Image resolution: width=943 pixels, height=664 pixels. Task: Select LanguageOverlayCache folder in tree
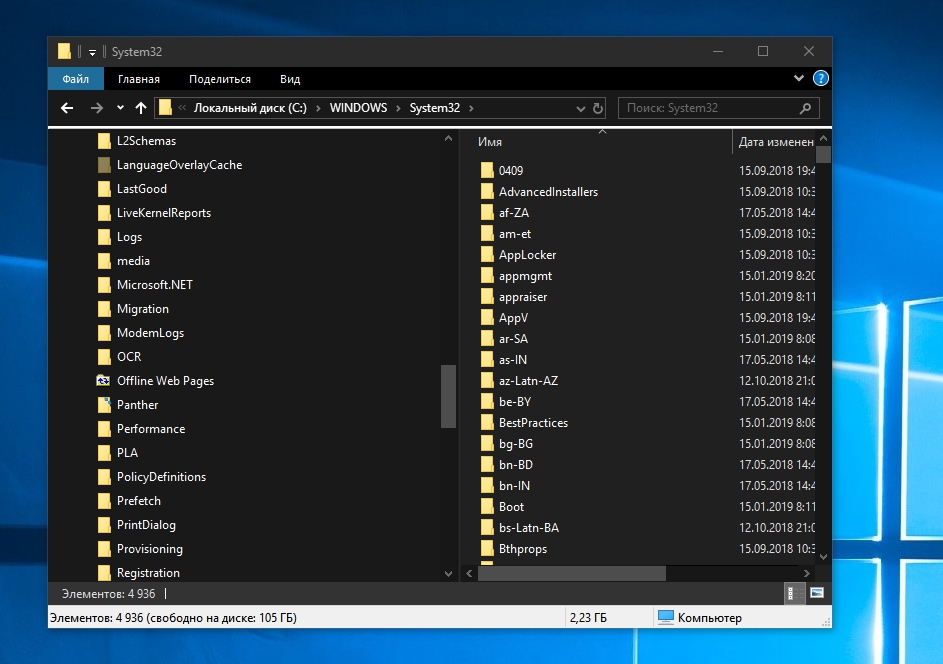(x=179, y=165)
